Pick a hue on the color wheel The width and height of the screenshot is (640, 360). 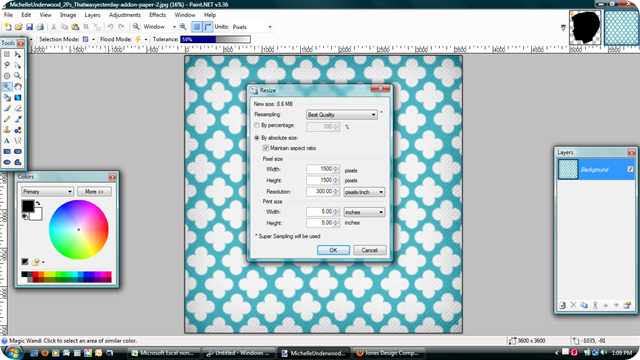(79, 229)
